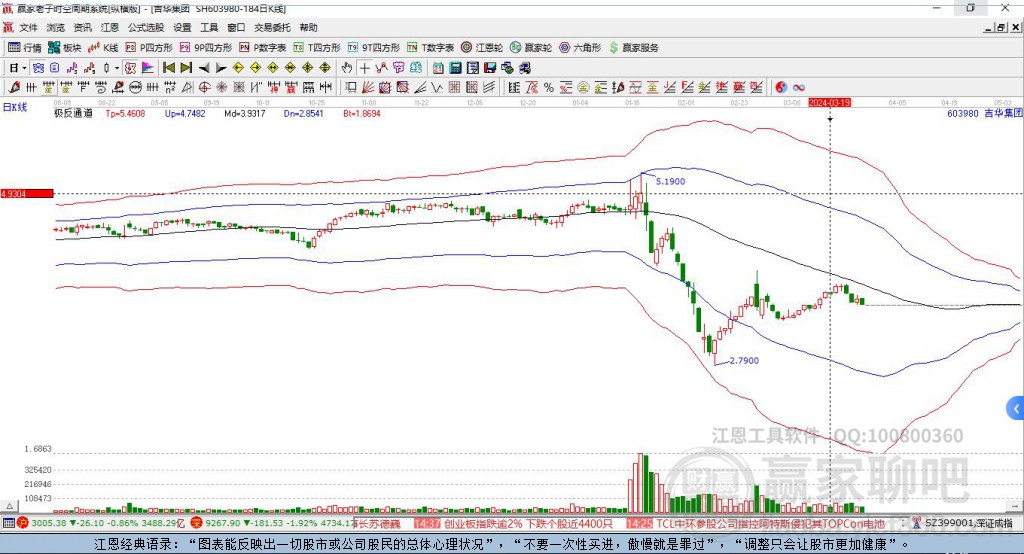Expand the blue side panel chevron
This screenshot has height=554, width=1024.
point(1016,409)
